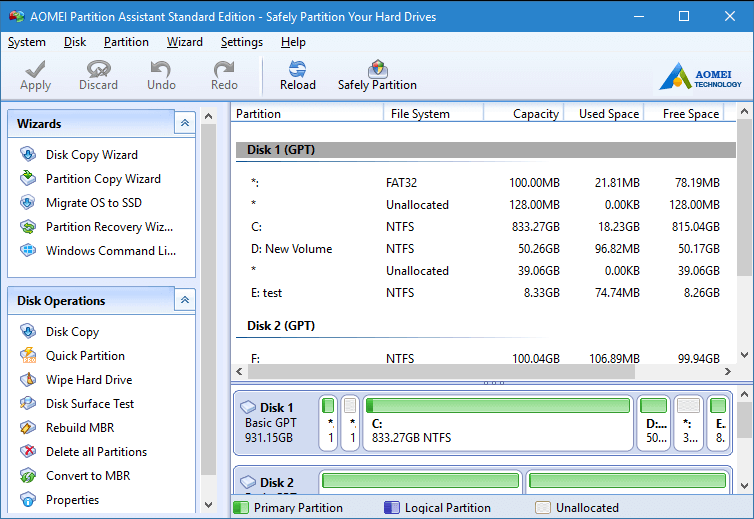This screenshot has height=519, width=754.
Task: Click the partition list horizontal scrollbar
Action: click(441, 371)
